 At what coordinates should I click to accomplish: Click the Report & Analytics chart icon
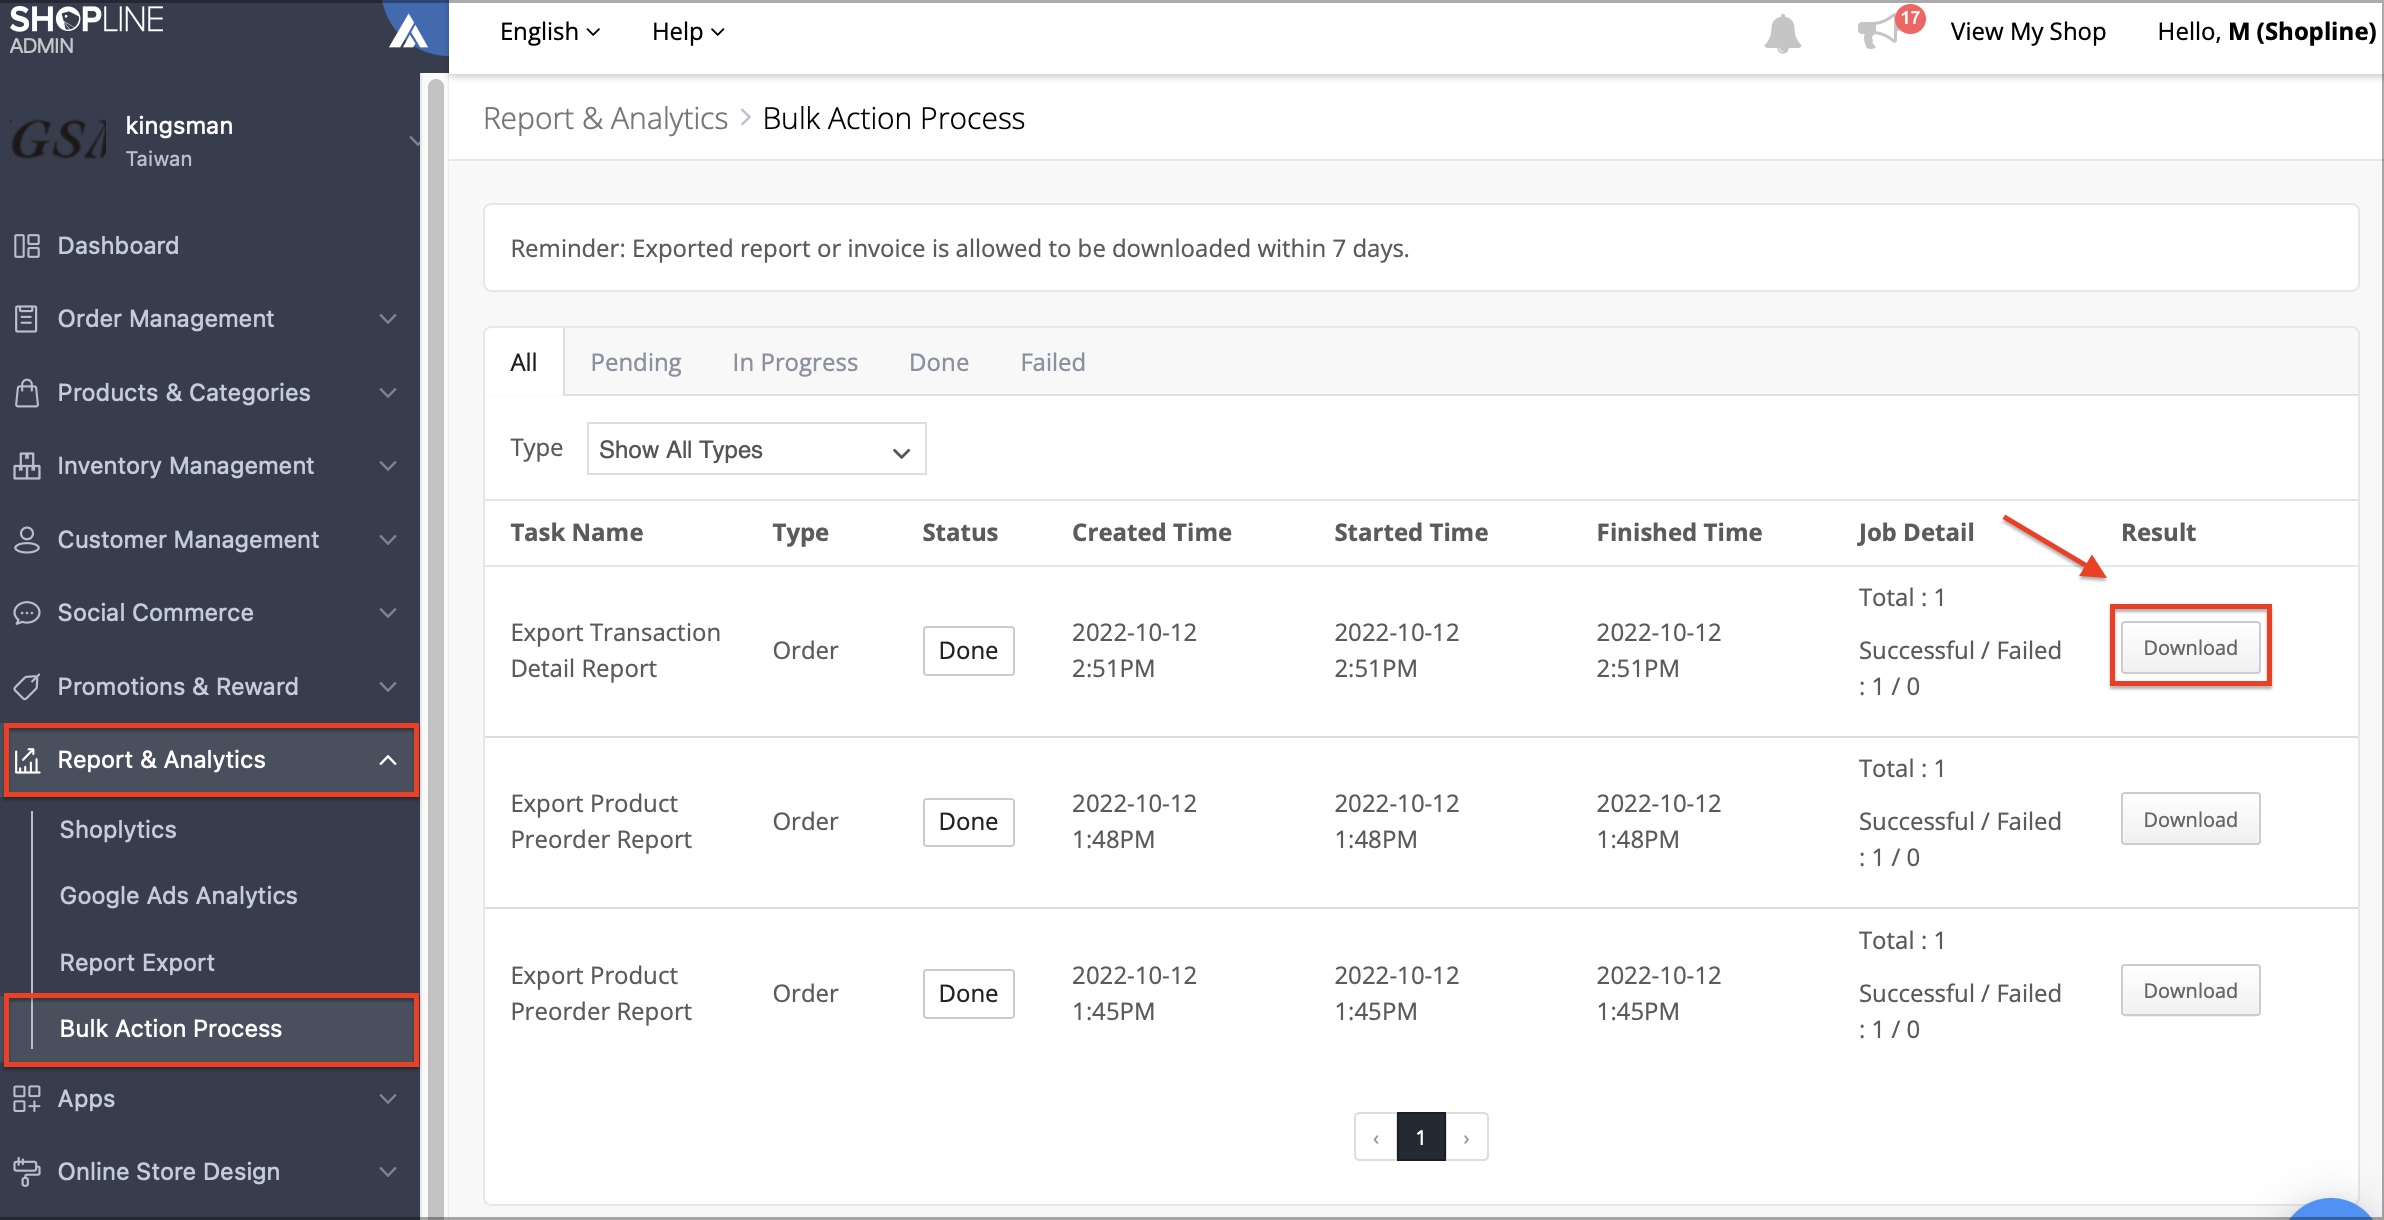tap(27, 760)
